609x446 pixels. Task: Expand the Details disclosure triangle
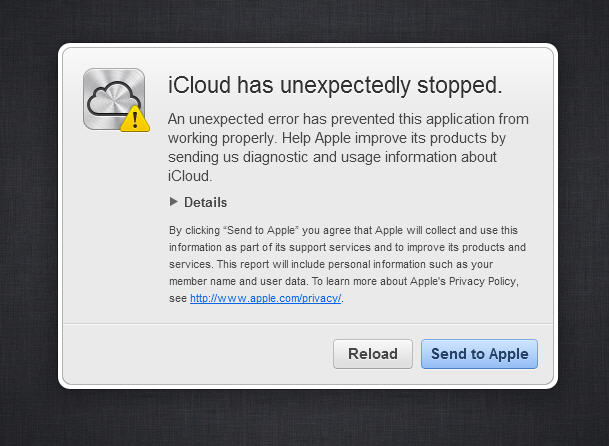tap(174, 201)
